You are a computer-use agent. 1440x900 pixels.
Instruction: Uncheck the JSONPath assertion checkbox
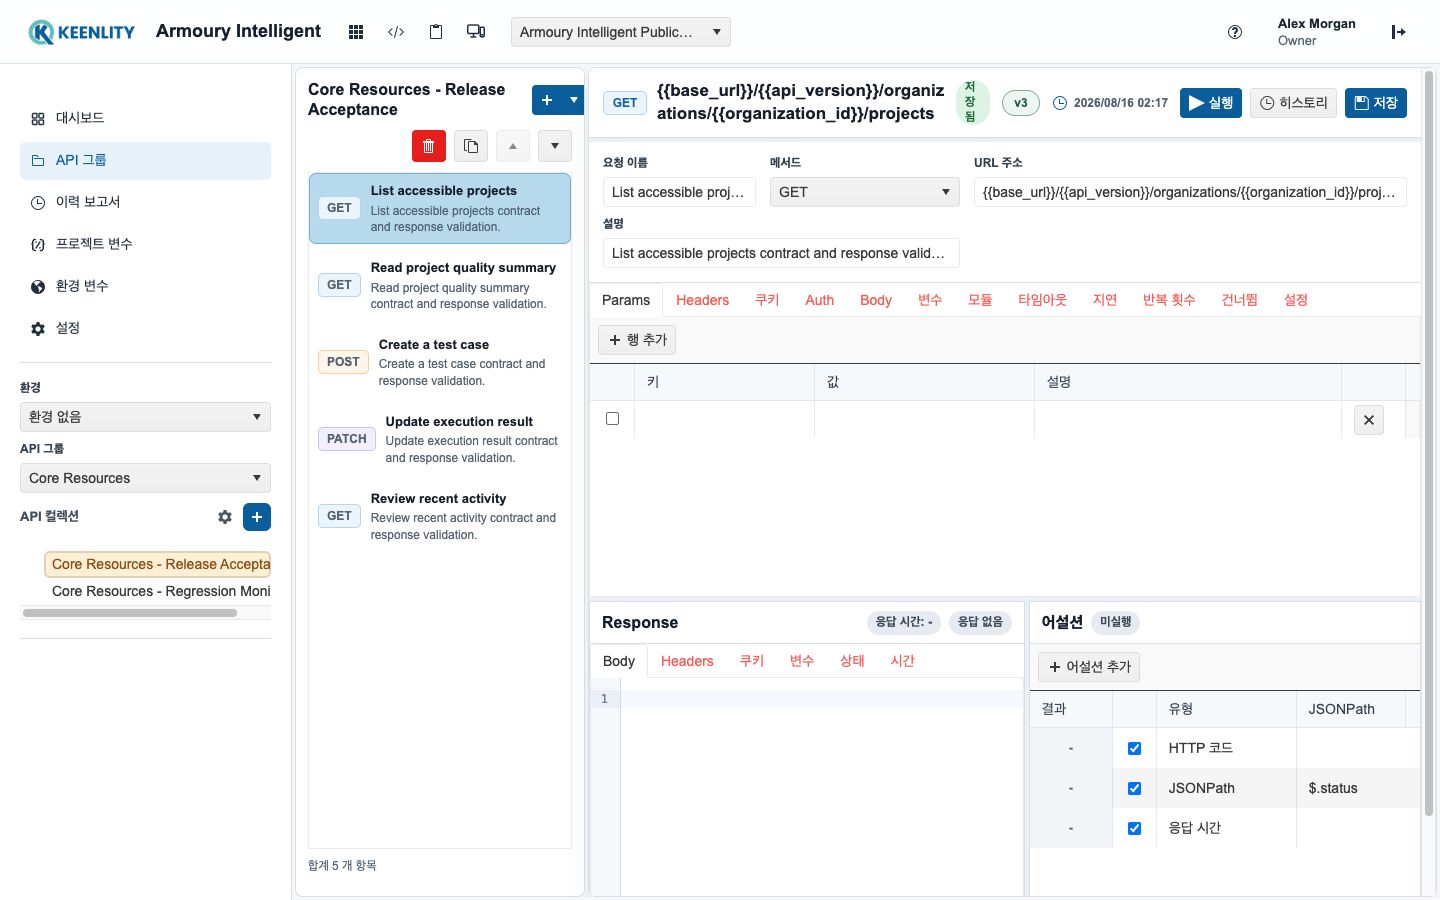pos(1134,788)
